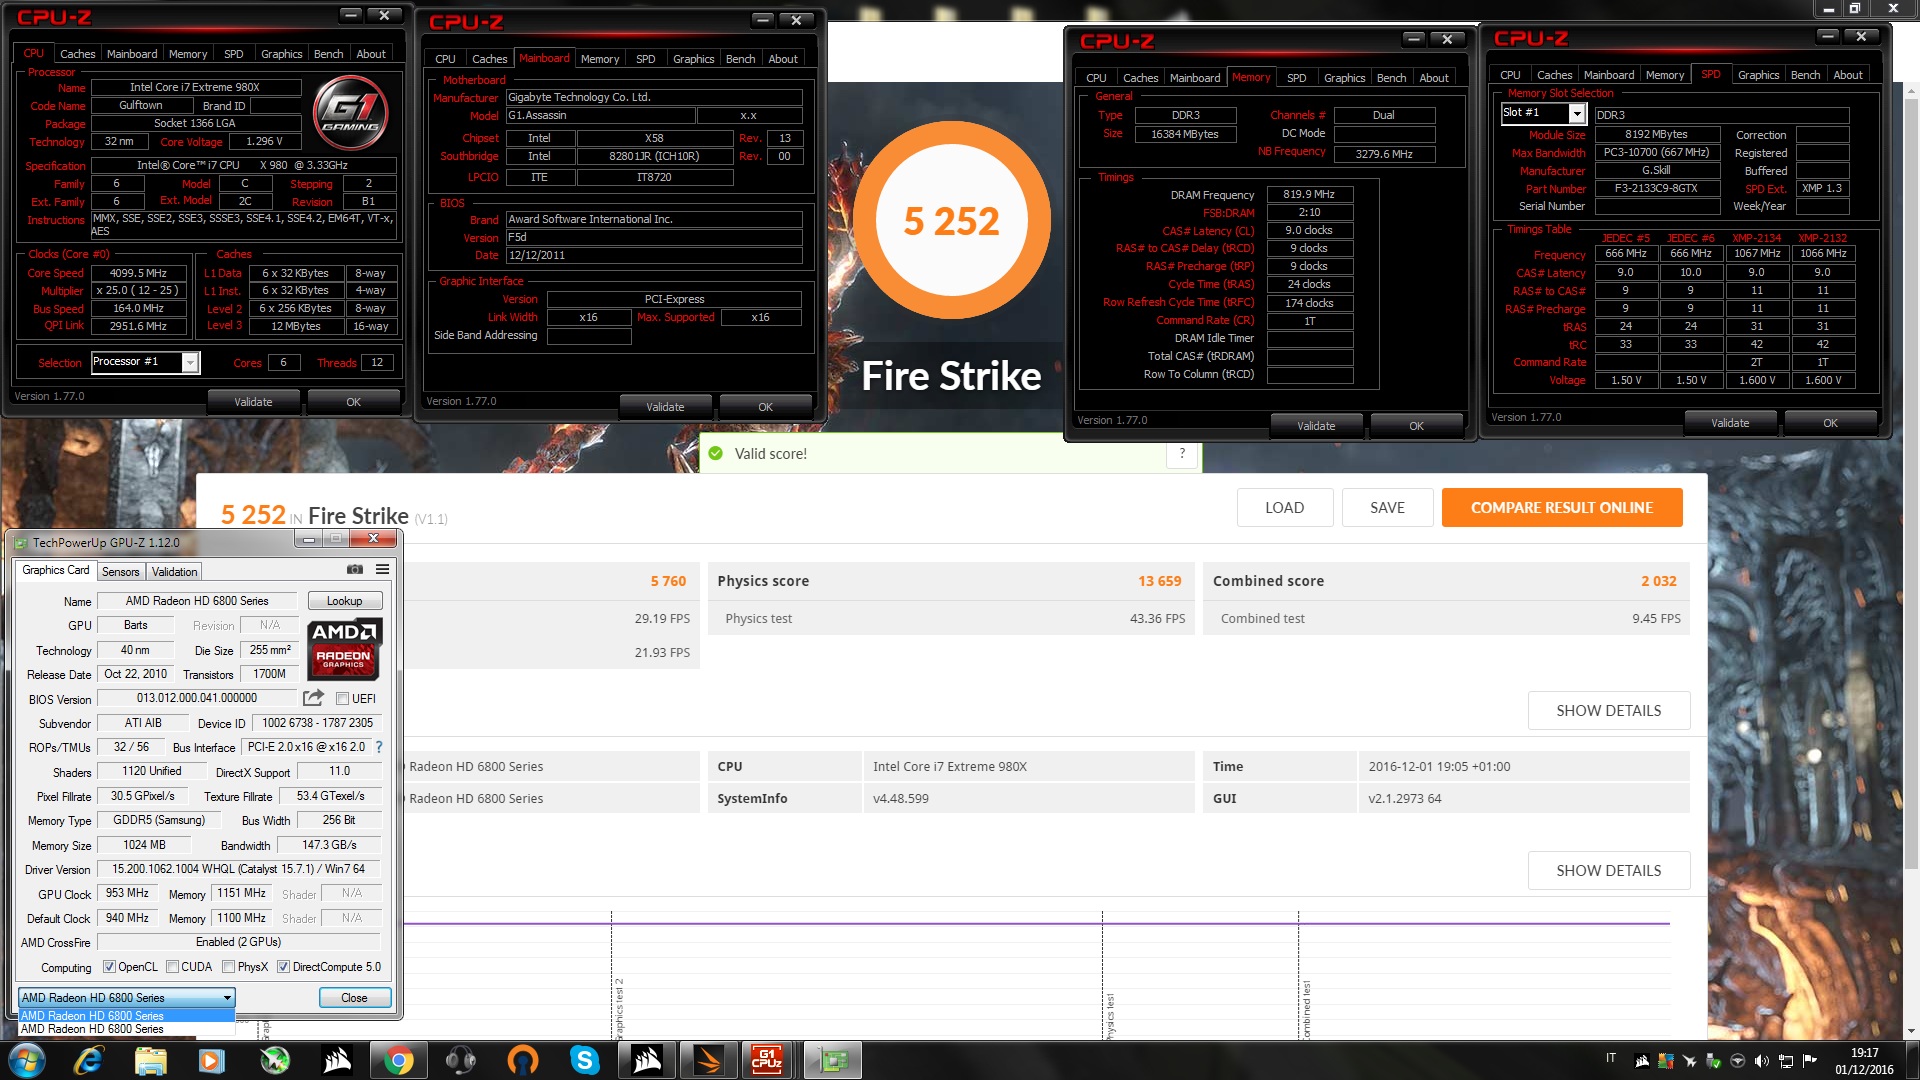Click the Close button in GPU-Z
Viewport: 1920px width, 1080px height.
coord(354,998)
